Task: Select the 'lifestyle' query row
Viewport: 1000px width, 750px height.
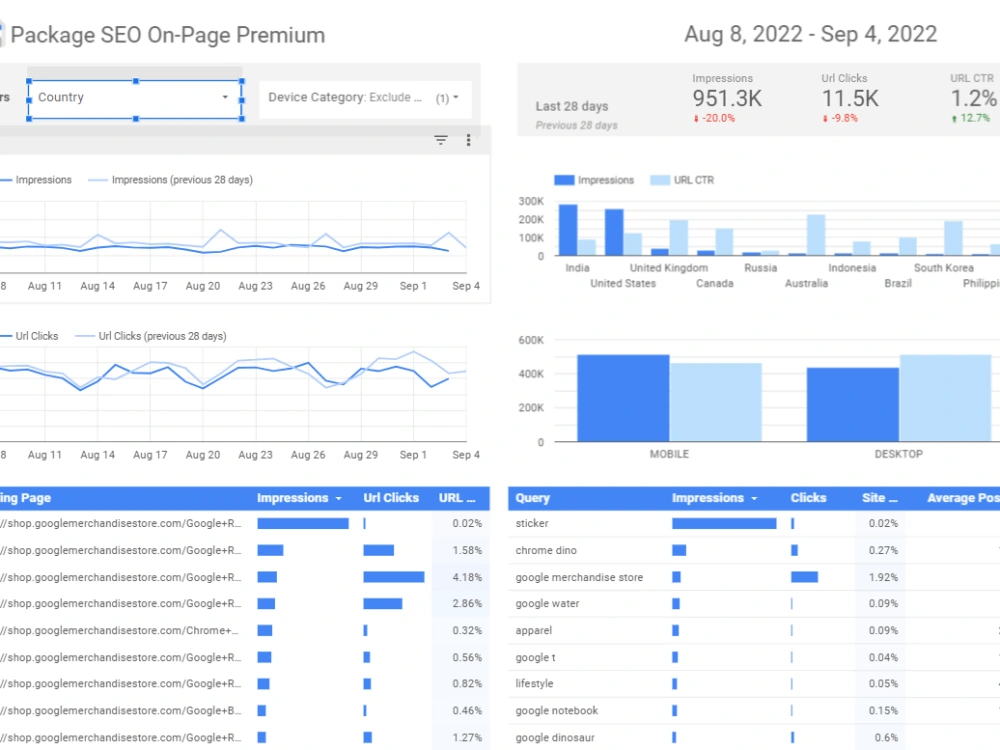Action: (754, 684)
